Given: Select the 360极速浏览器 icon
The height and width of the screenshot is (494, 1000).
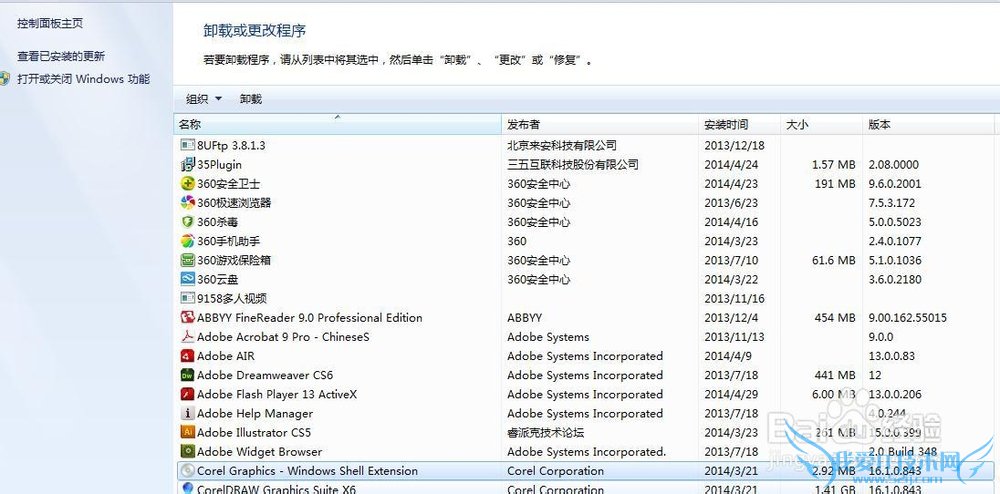Looking at the screenshot, I should [x=187, y=203].
